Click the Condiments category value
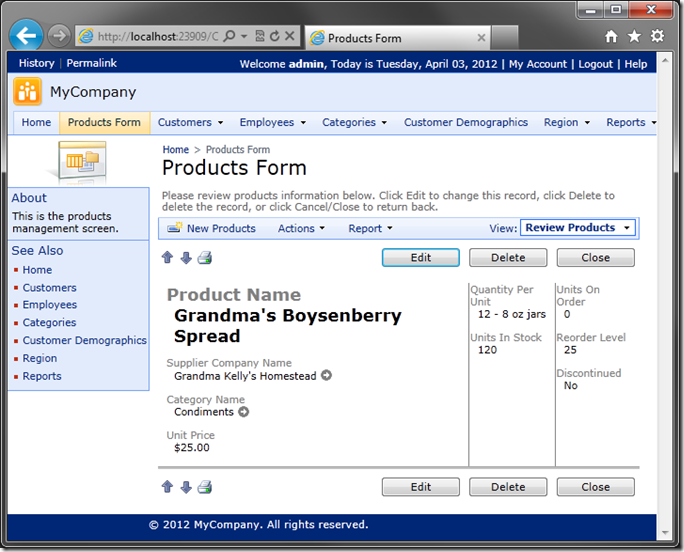684x552 pixels. tap(204, 412)
